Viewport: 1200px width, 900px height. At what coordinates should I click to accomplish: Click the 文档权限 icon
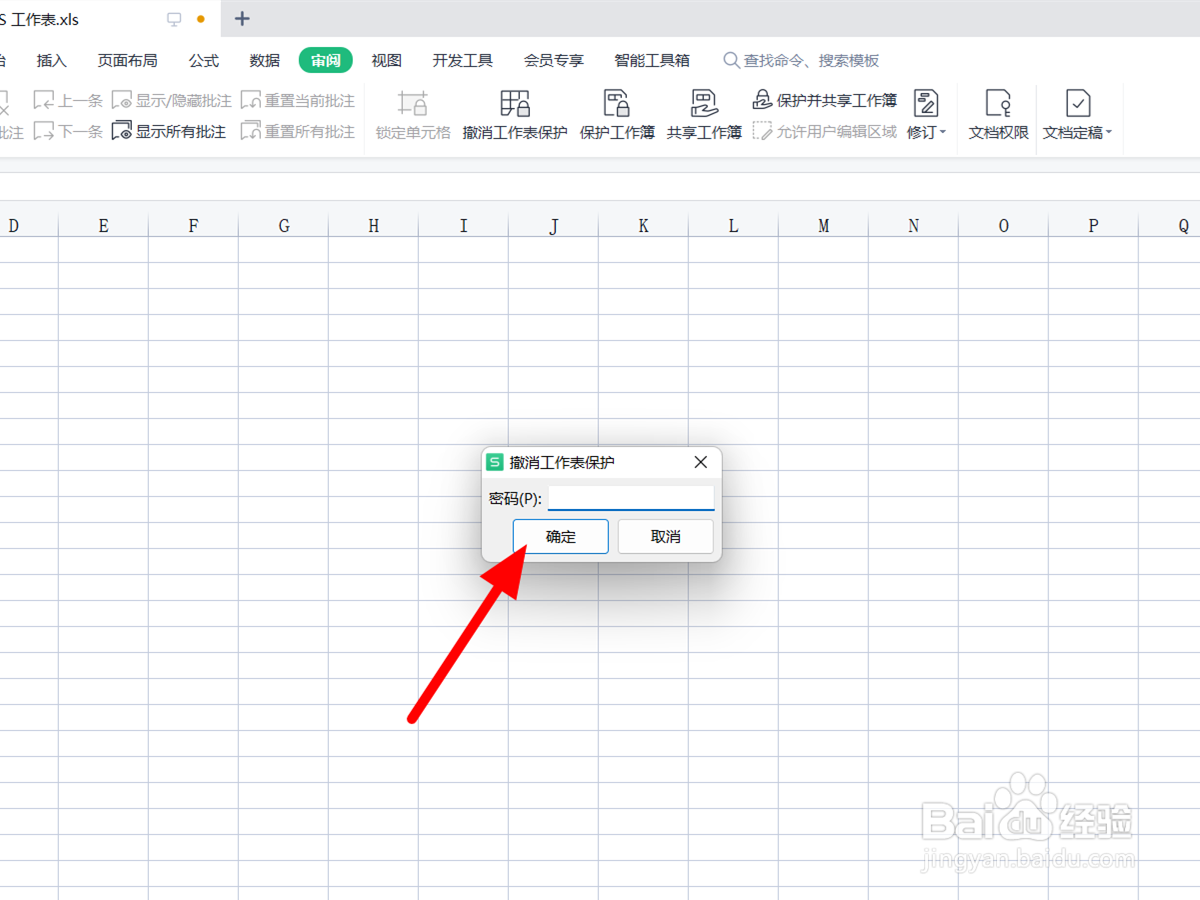coord(998,103)
